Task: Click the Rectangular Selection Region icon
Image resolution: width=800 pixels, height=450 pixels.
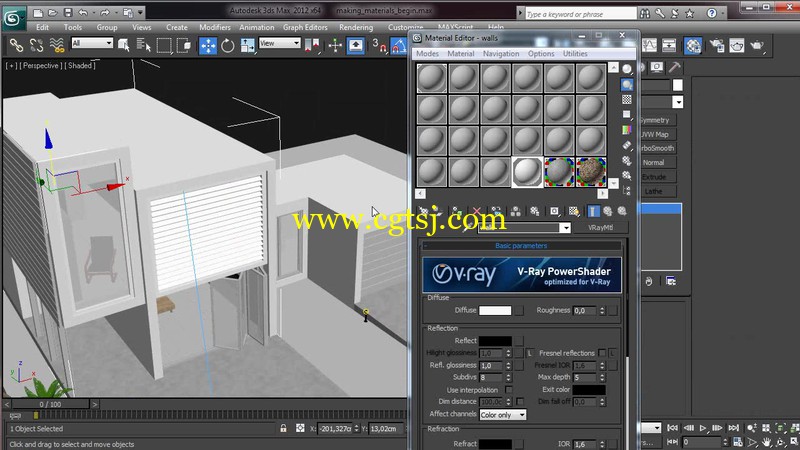Action: click(164, 45)
